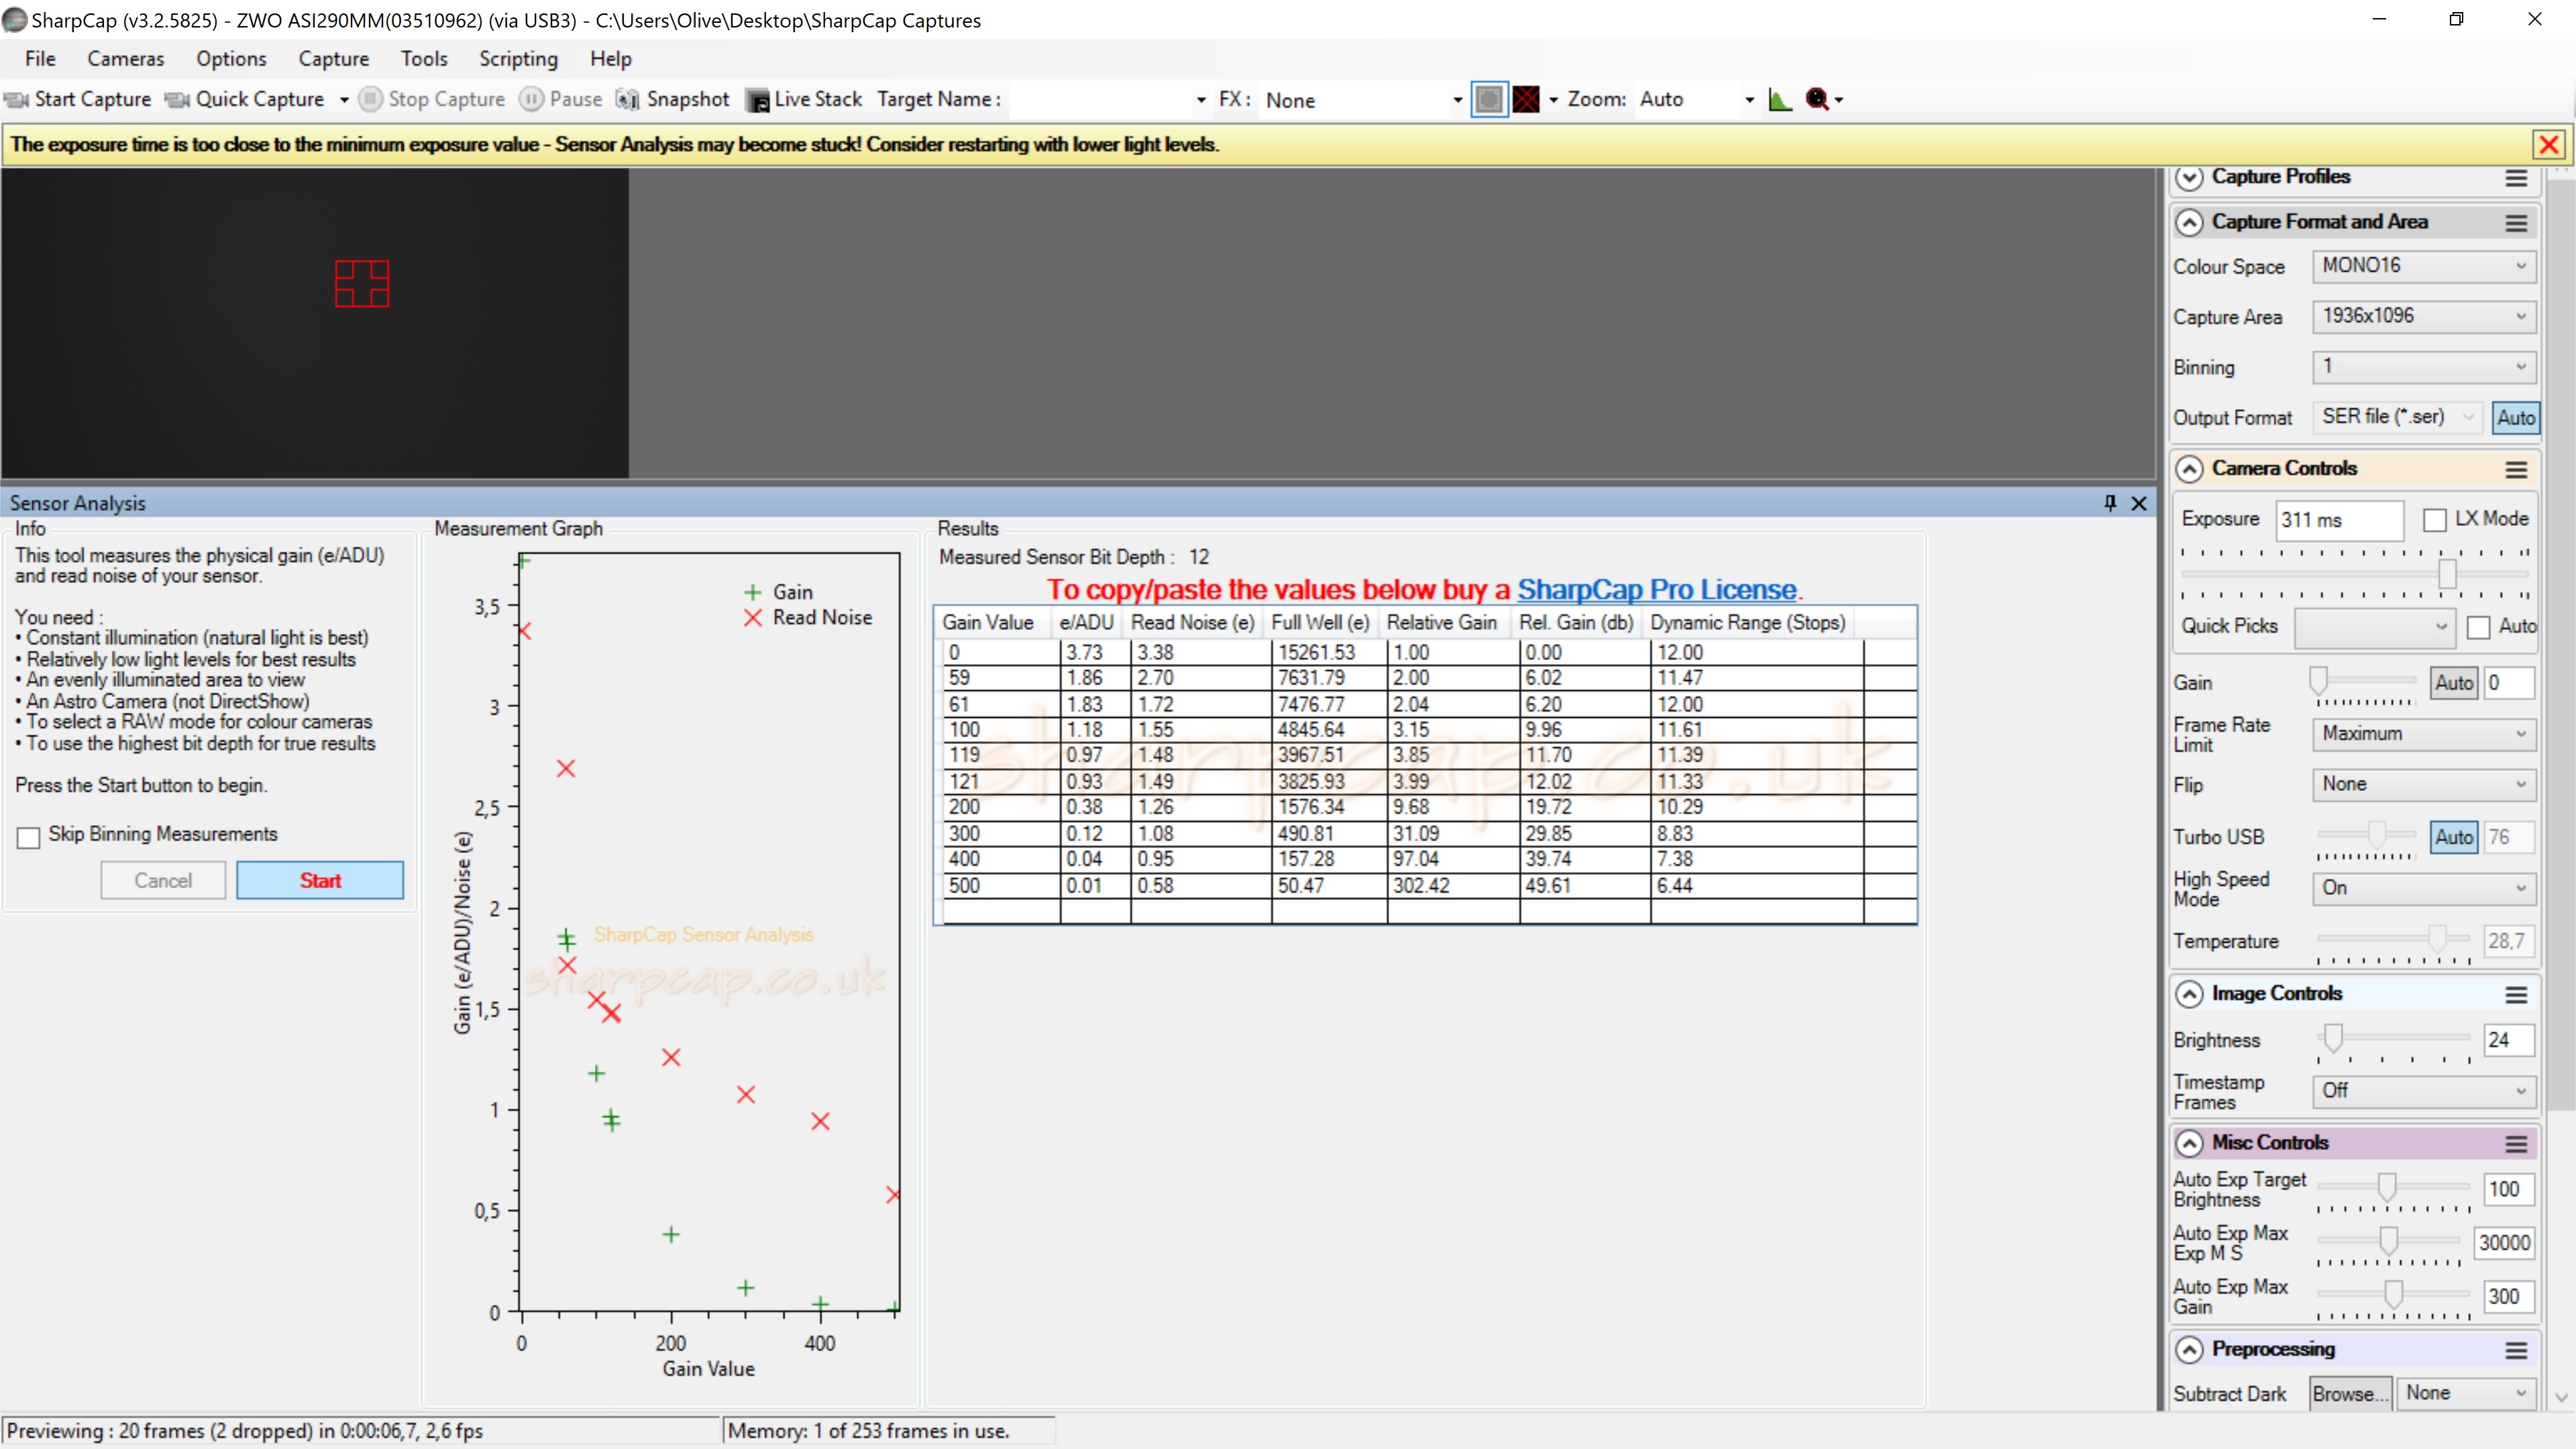Enable LX Mode checkbox

2434,519
